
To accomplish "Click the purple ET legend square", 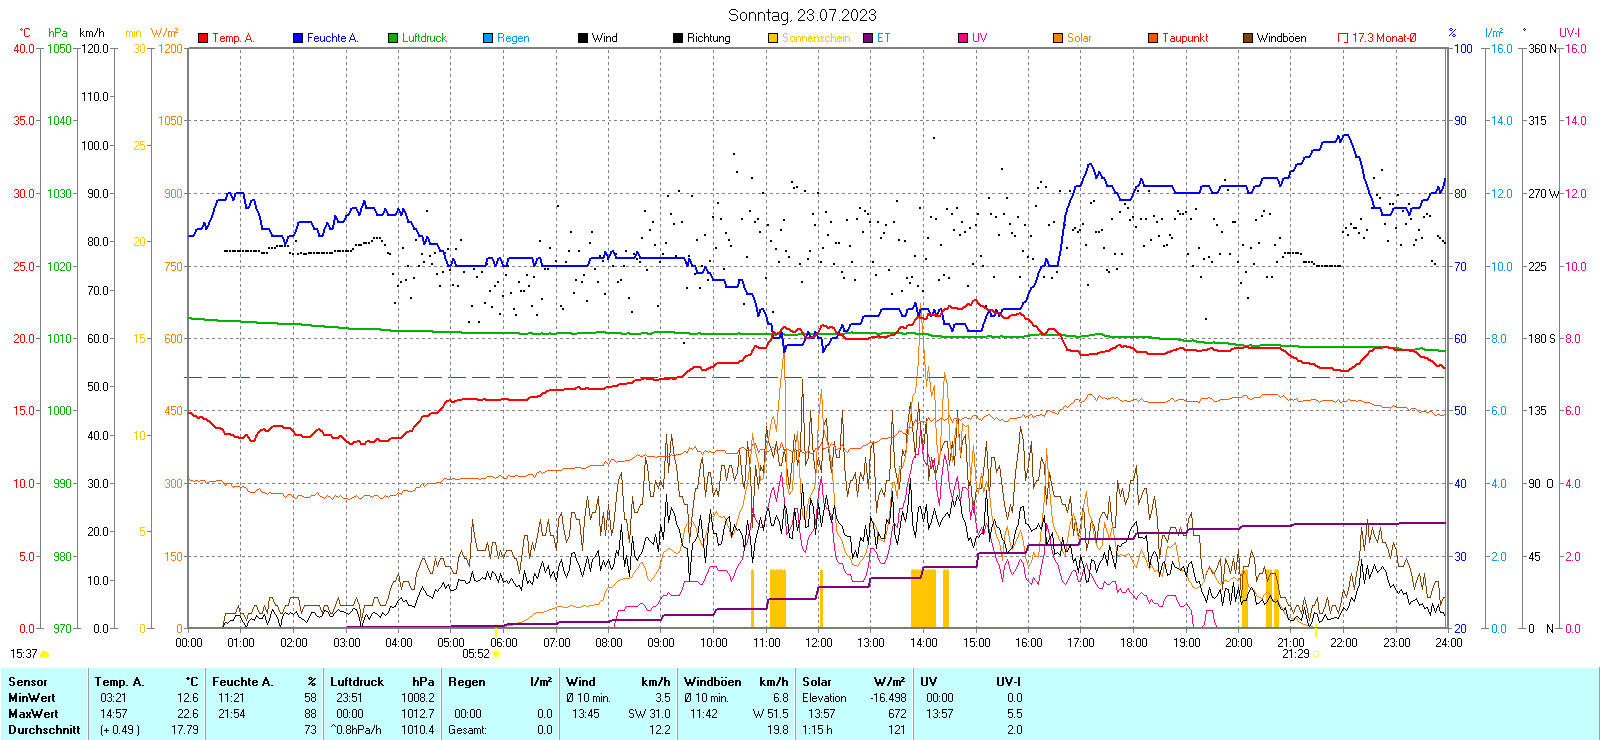I will click(868, 38).
